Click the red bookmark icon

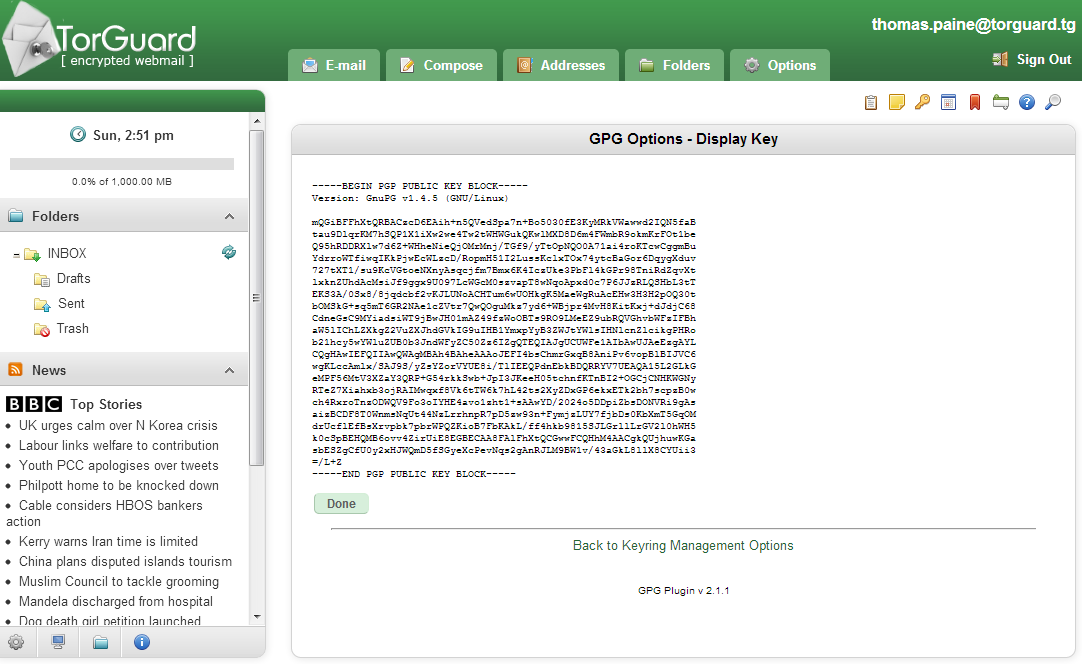pos(975,102)
